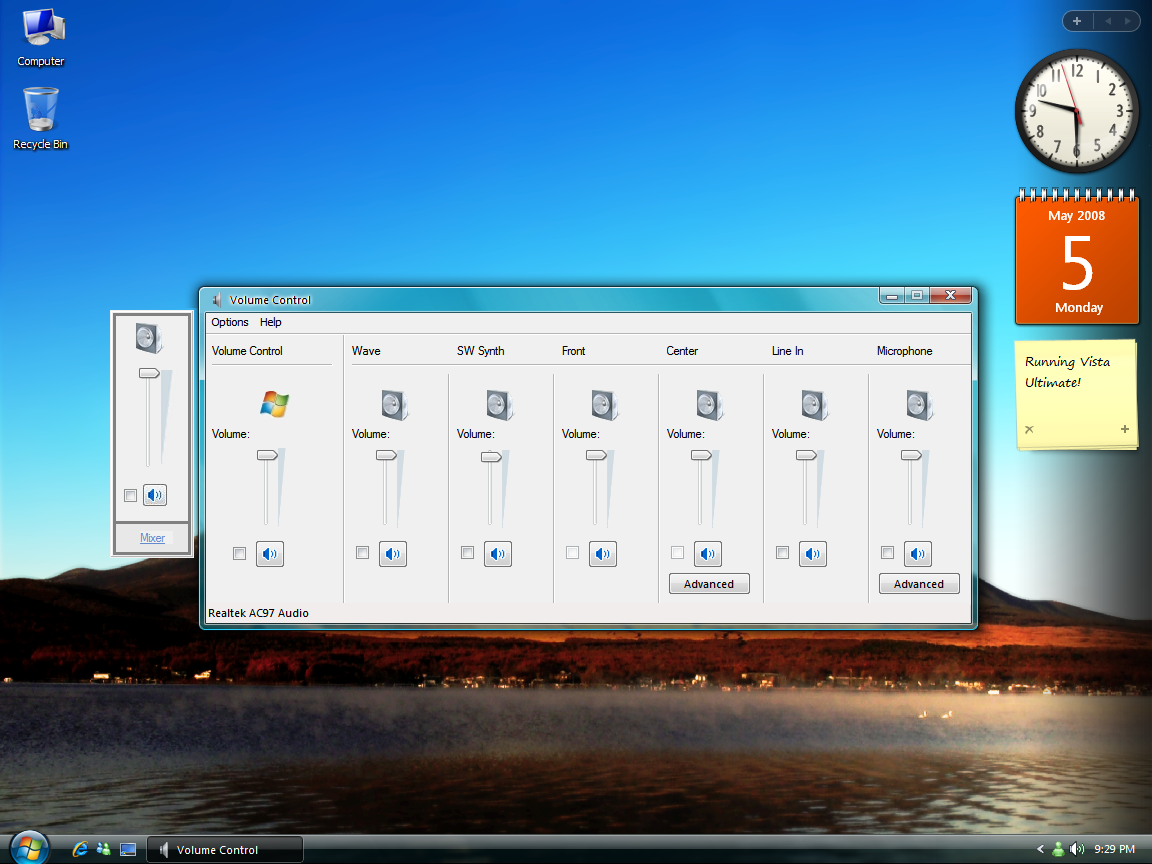Open the Mixer link in the volume popup
The width and height of the screenshot is (1152, 864).
tap(151, 538)
